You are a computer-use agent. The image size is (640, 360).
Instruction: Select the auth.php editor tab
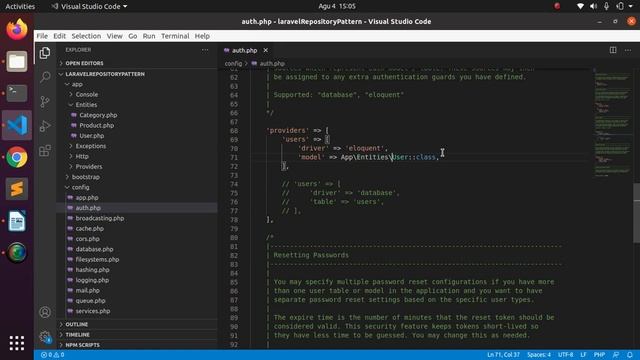click(x=244, y=50)
